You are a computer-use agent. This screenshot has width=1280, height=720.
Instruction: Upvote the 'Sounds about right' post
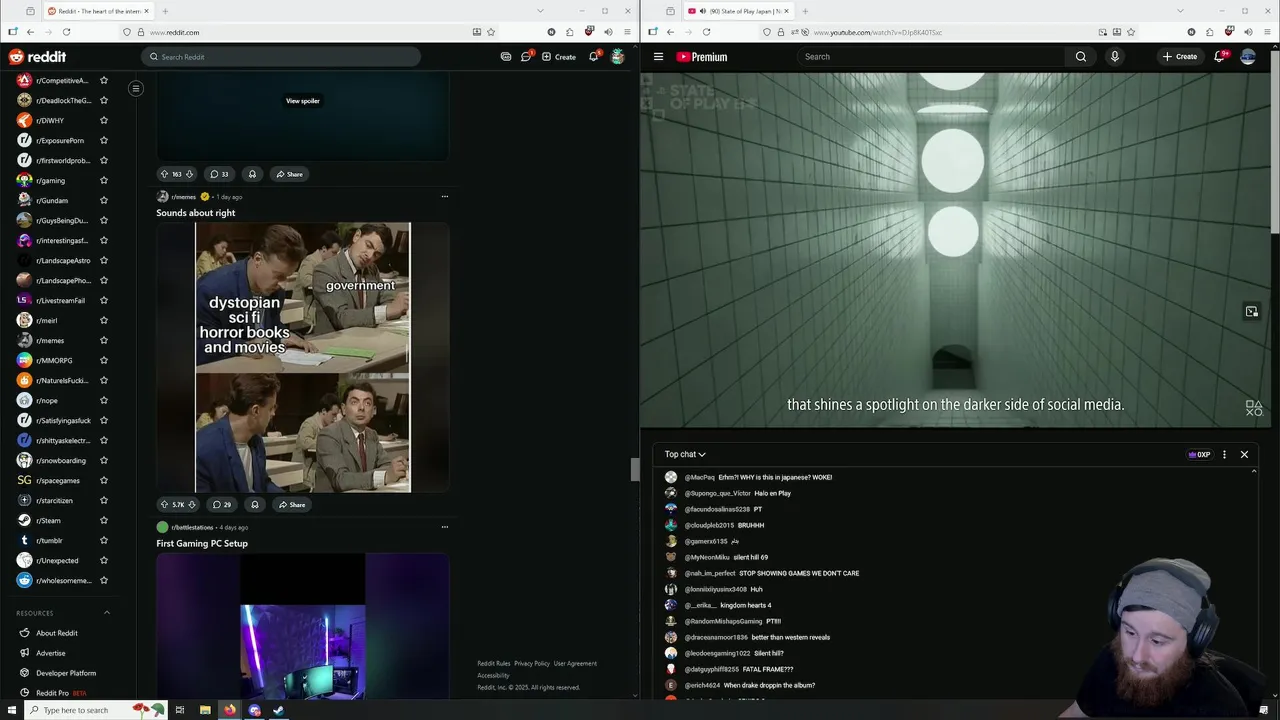click(x=165, y=505)
